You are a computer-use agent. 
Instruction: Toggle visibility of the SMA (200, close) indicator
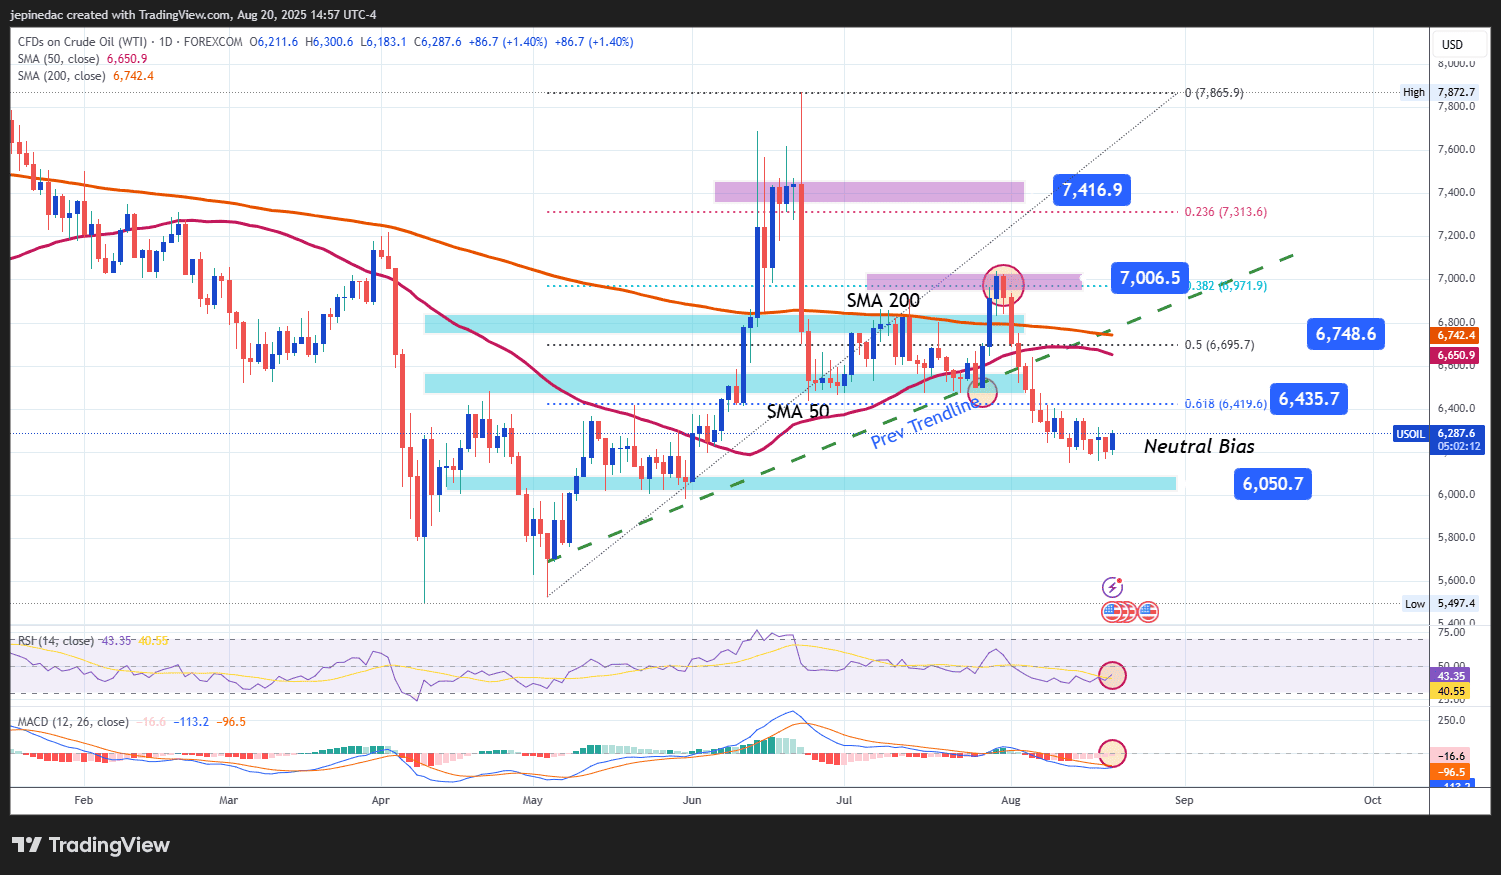click(61, 75)
